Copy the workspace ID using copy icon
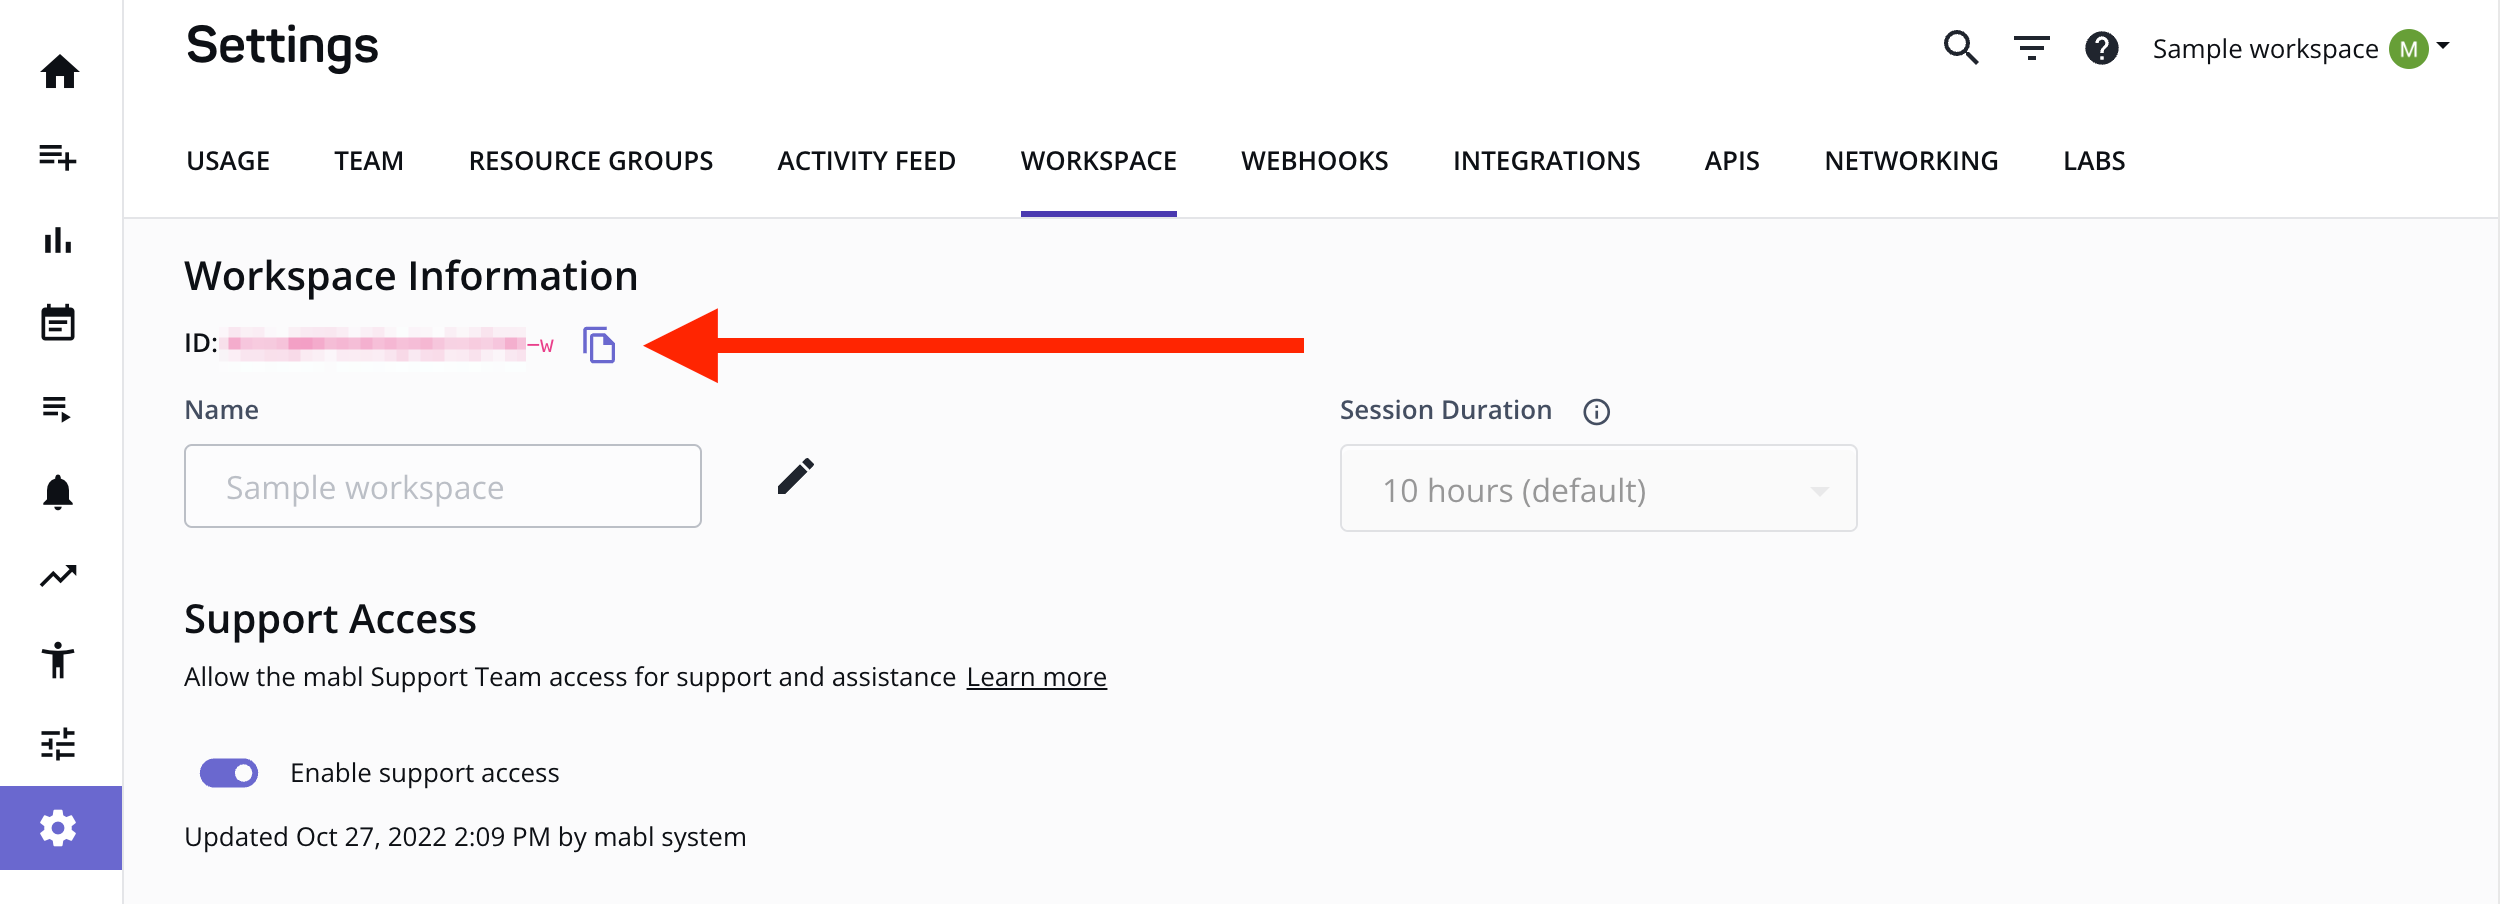 [600, 347]
